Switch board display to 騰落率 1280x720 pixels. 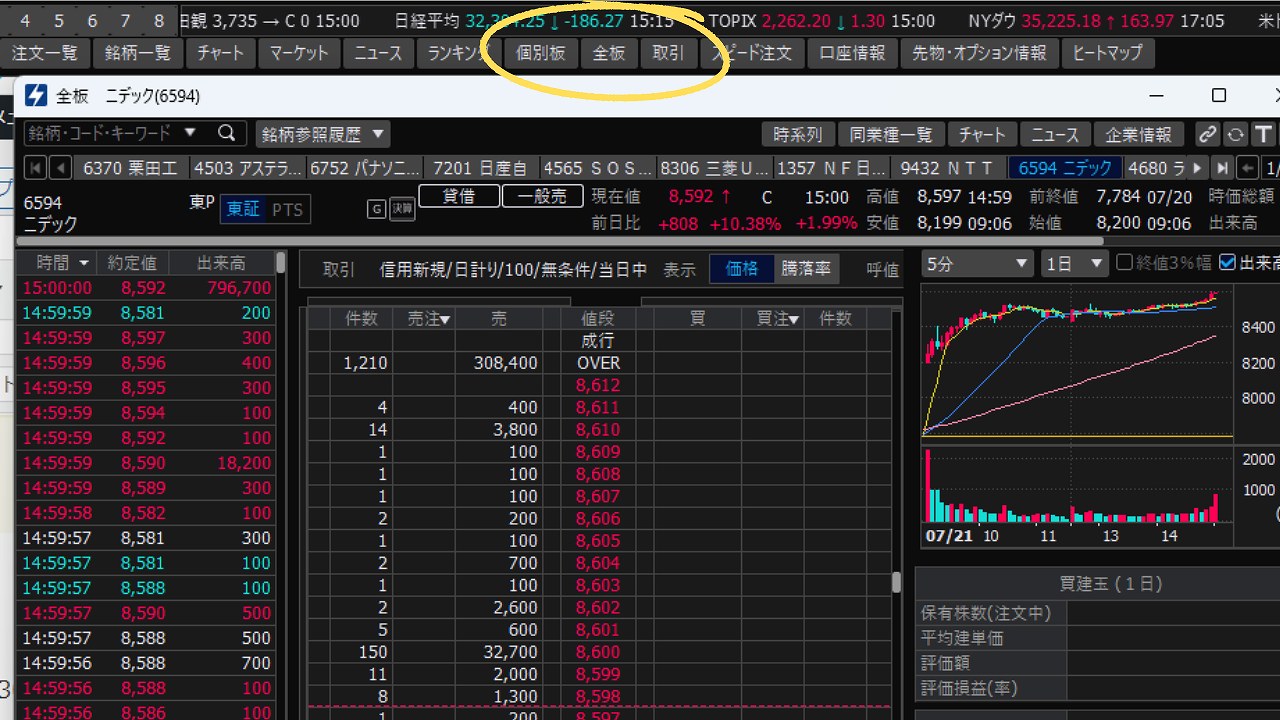click(807, 268)
